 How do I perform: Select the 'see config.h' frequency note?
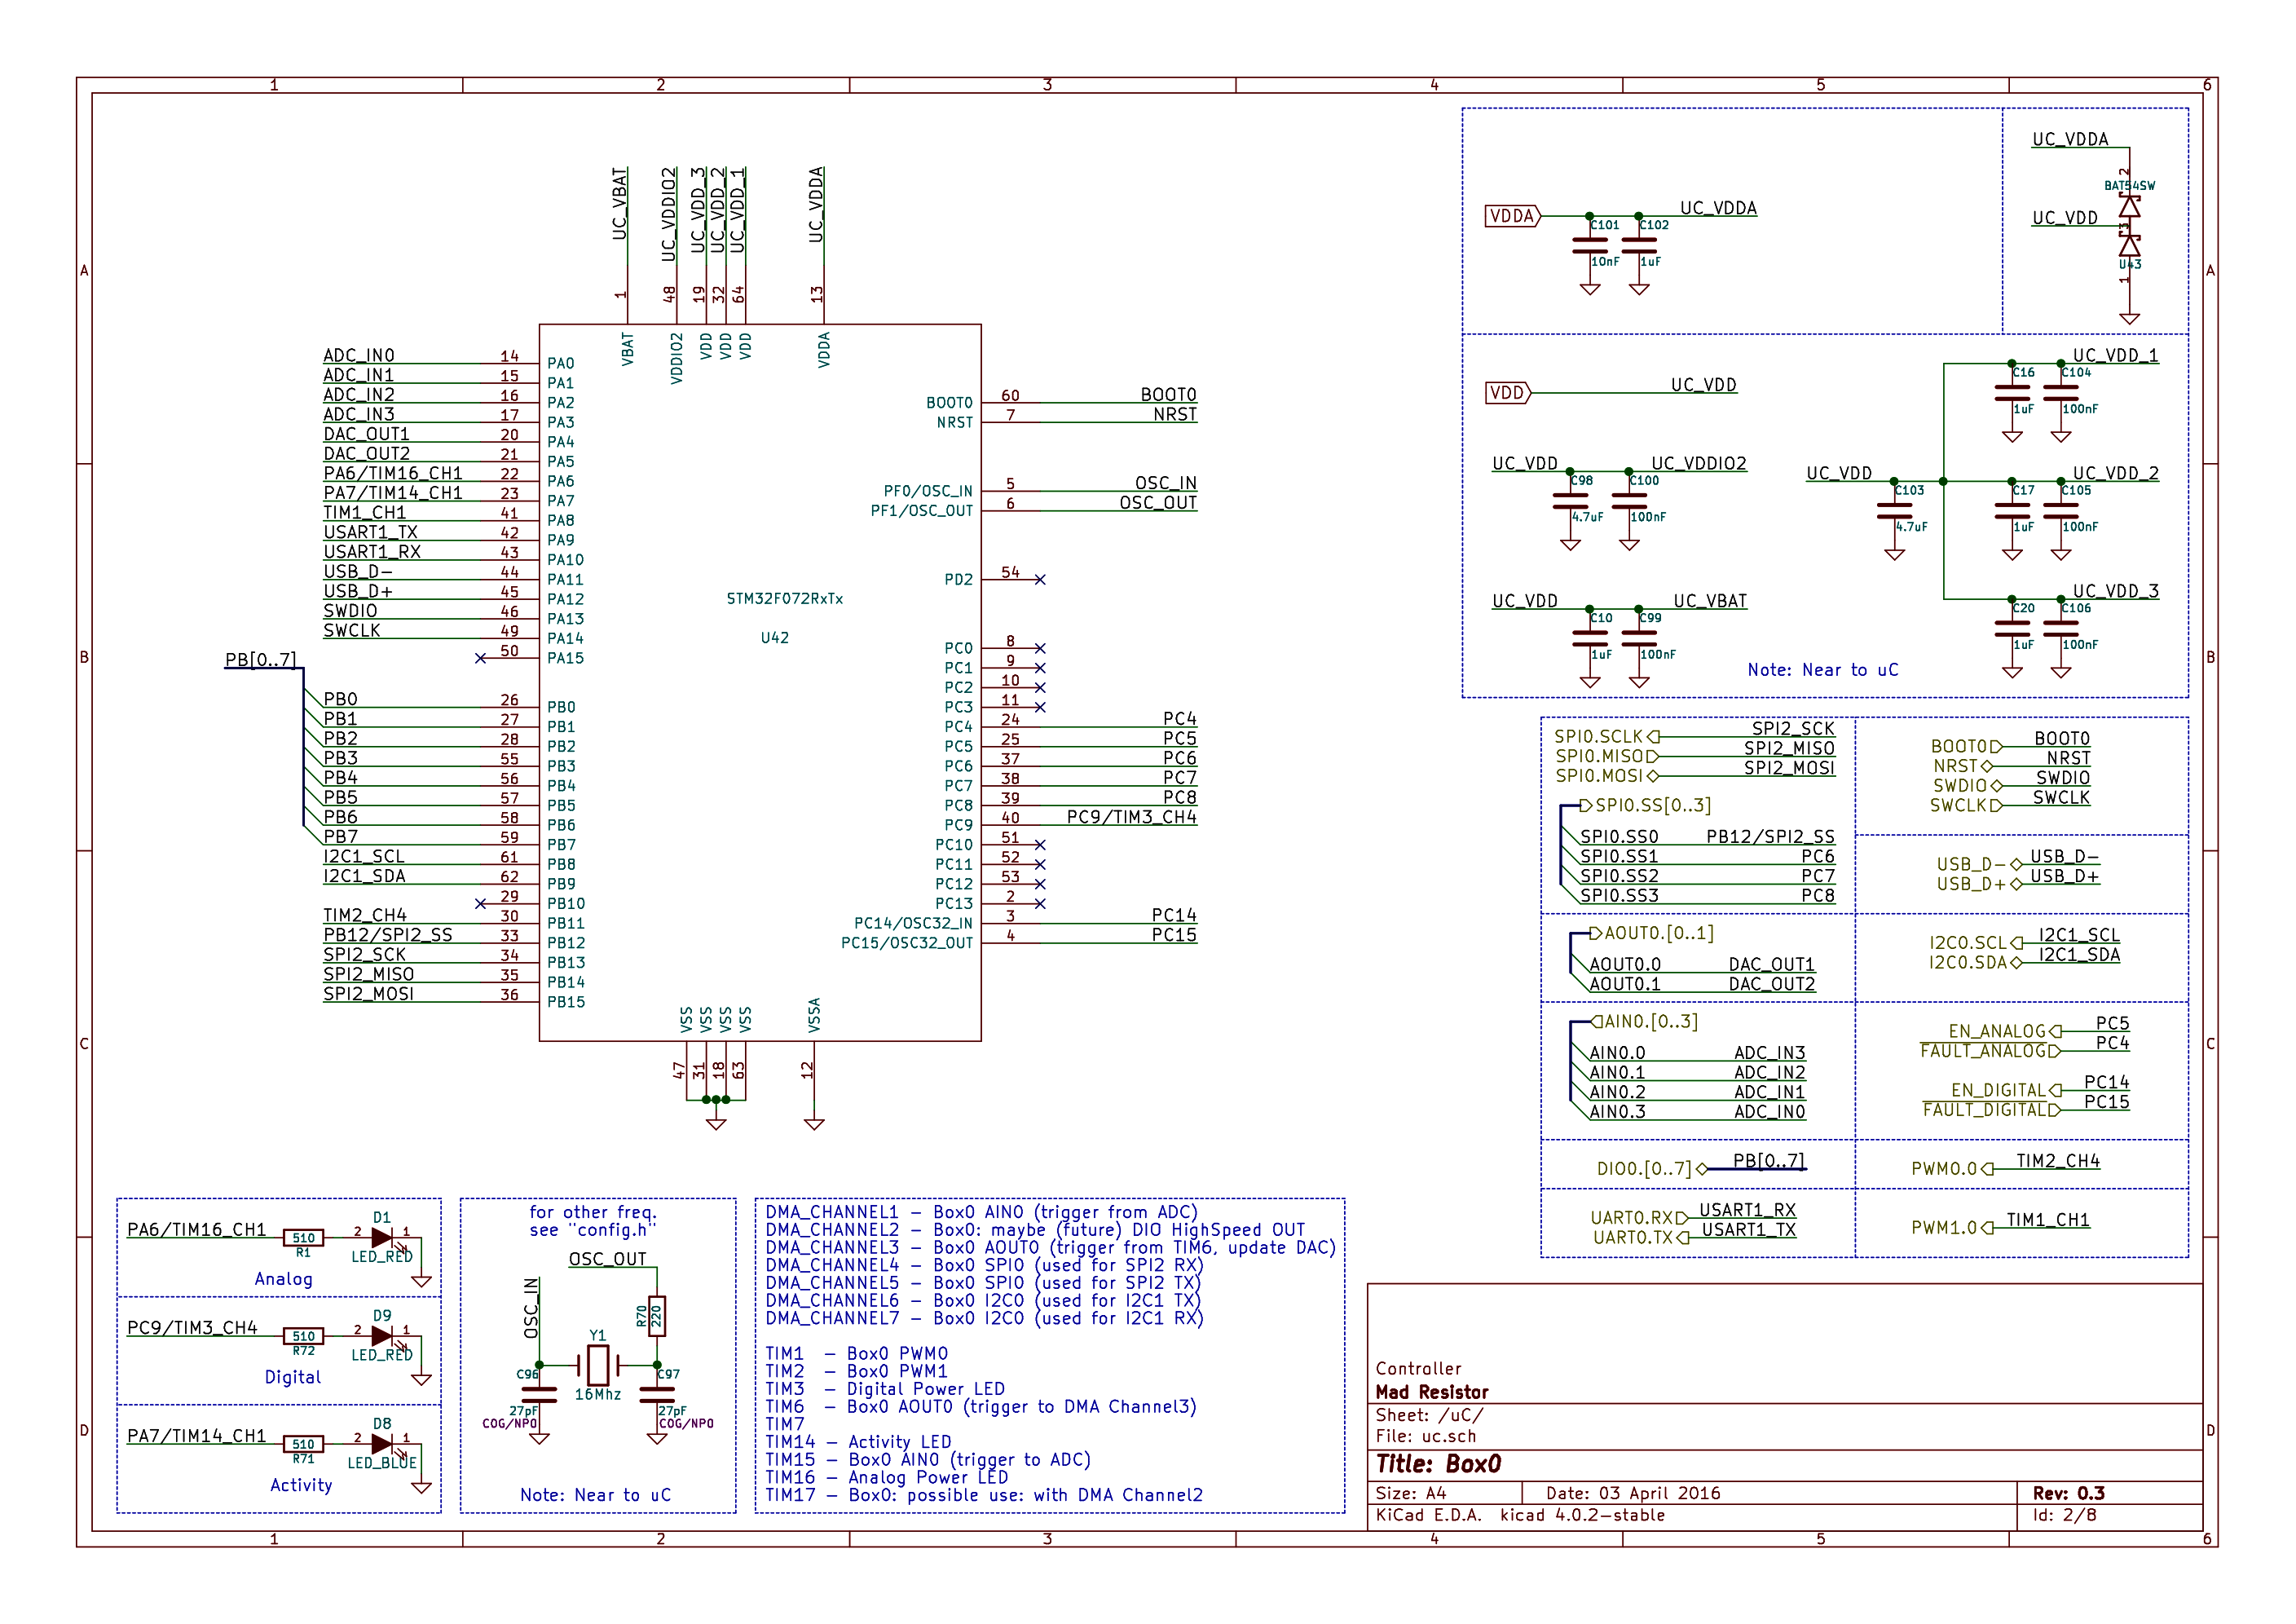[593, 1231]
